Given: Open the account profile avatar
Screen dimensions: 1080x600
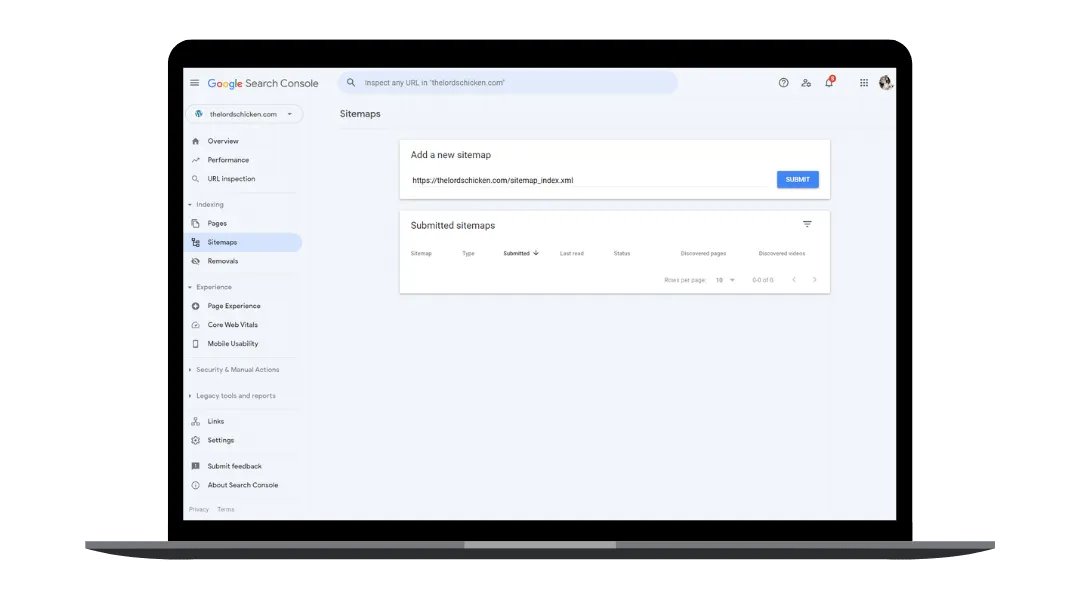Looking at the screenshot, I should pos(886,83).
